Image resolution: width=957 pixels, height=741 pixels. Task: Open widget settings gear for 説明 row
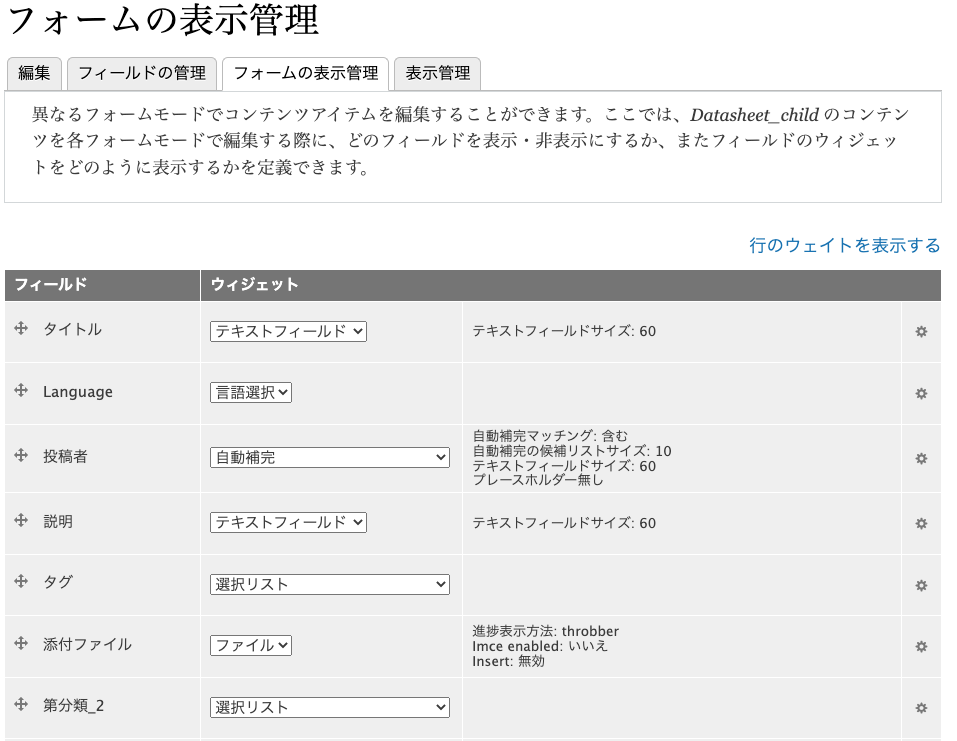921,523
